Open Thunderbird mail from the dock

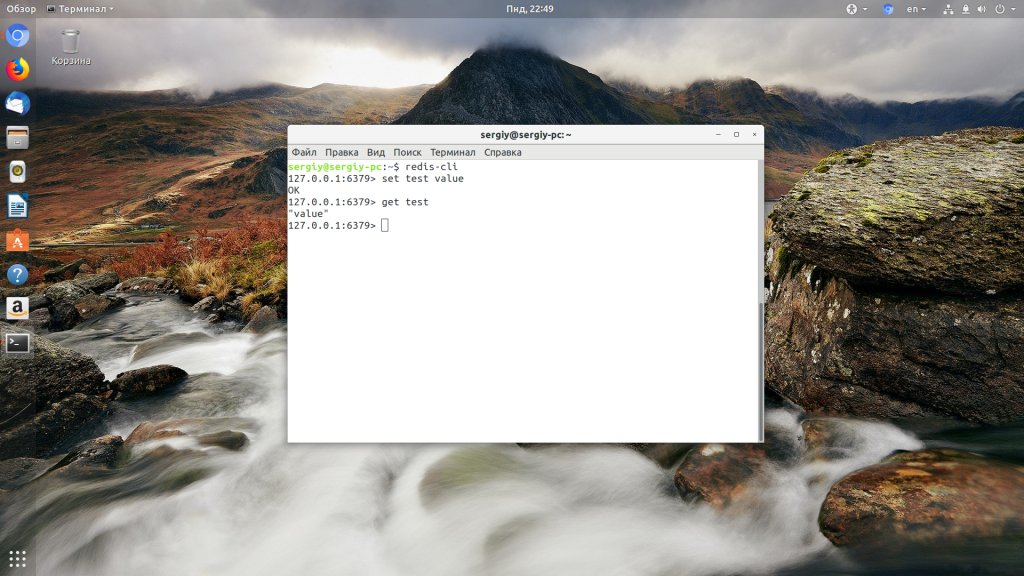coord(18,104)
